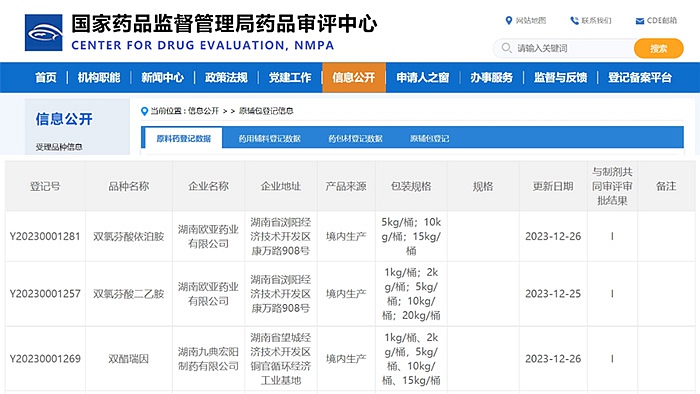This screenshot has height=394, width=700.
Task: Click 信息公开 in breadcrumb path
Action: tap(203, 111)
